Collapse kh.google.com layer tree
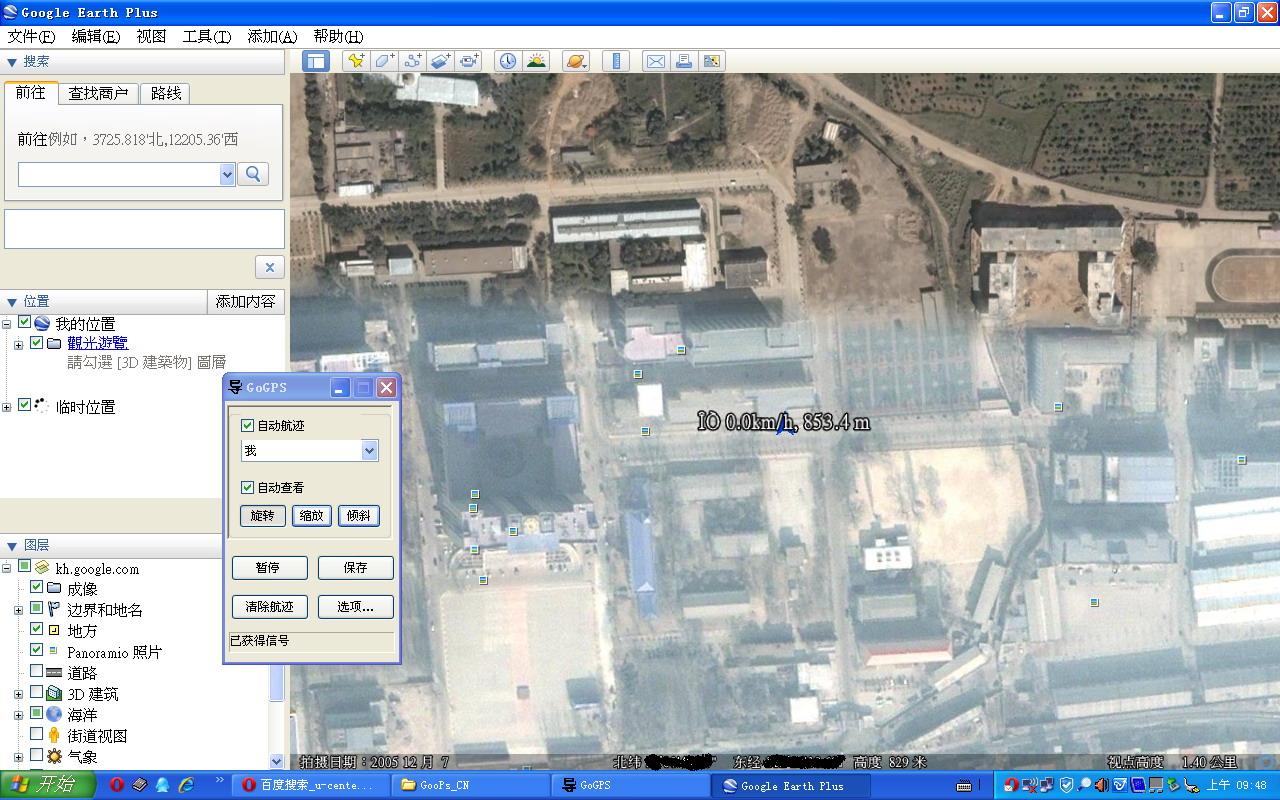This screenshot has height=800, width=1280. pos(6,568)
